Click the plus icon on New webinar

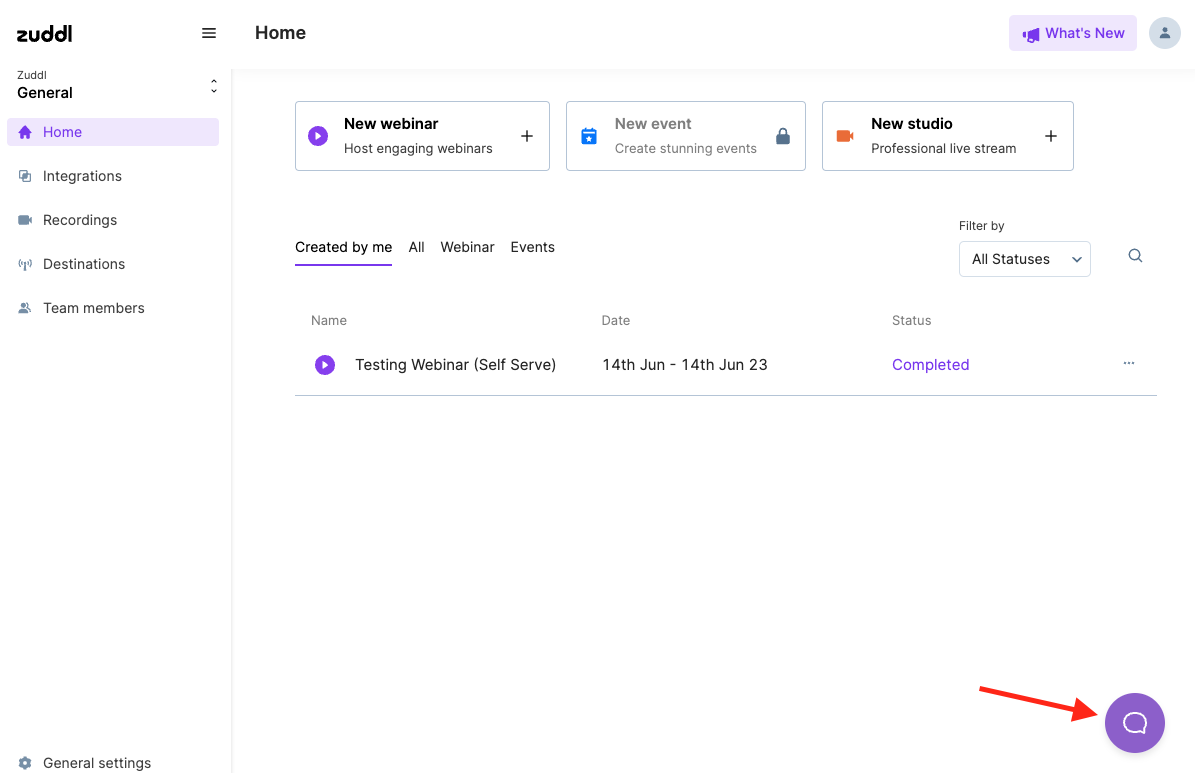[x=527, y=136]
